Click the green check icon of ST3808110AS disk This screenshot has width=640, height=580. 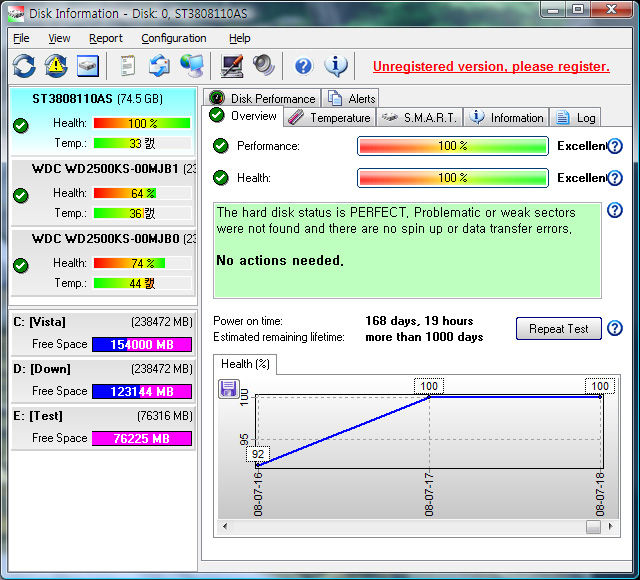coord(21,125)
